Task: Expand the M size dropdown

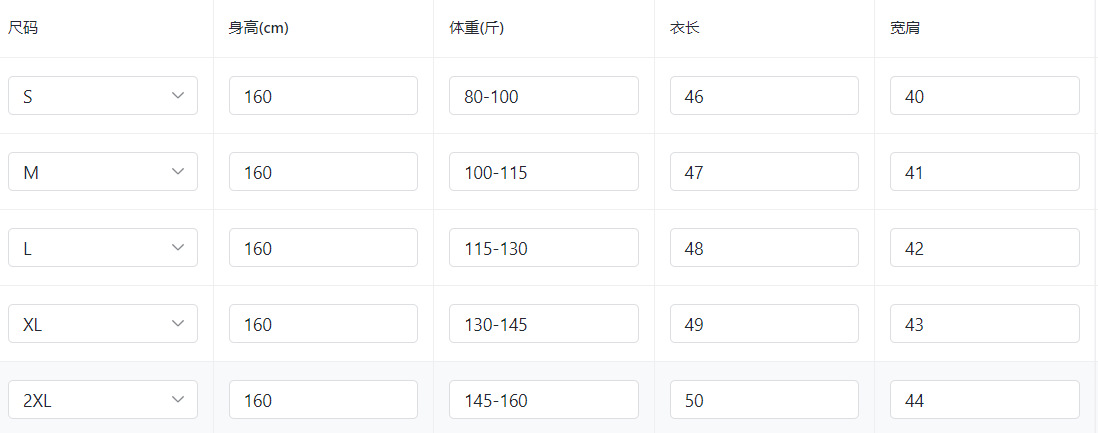Action: (103, 172)
